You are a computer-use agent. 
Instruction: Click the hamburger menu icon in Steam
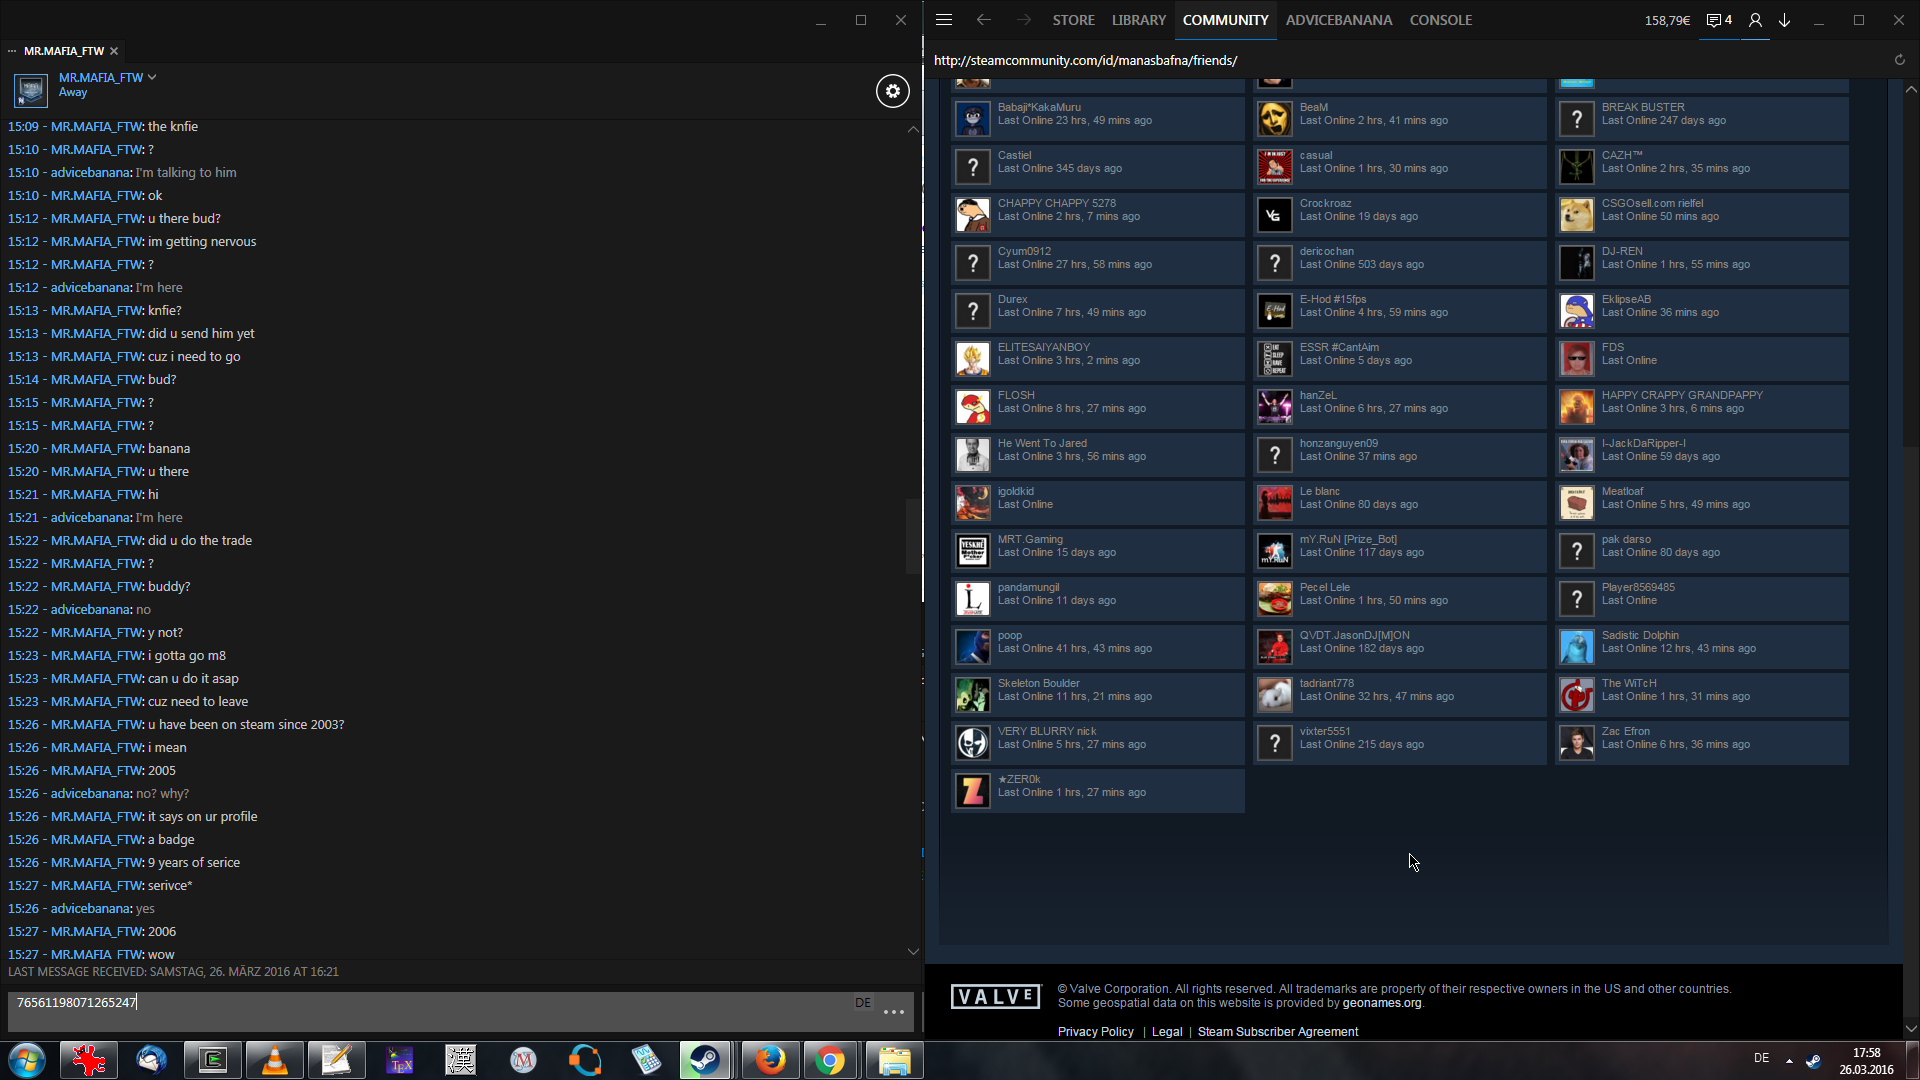coord(943,20)
